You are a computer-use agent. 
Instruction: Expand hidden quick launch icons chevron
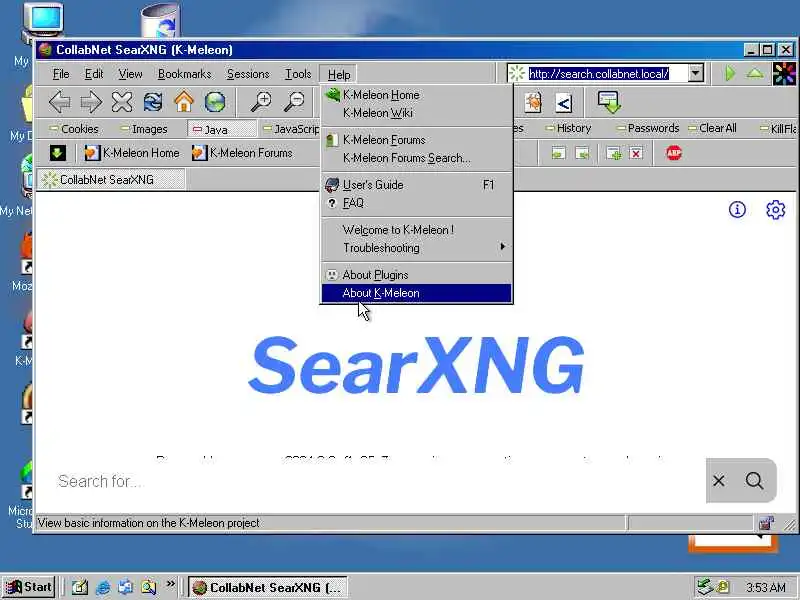pyautogui.click(x=170, y=584)
